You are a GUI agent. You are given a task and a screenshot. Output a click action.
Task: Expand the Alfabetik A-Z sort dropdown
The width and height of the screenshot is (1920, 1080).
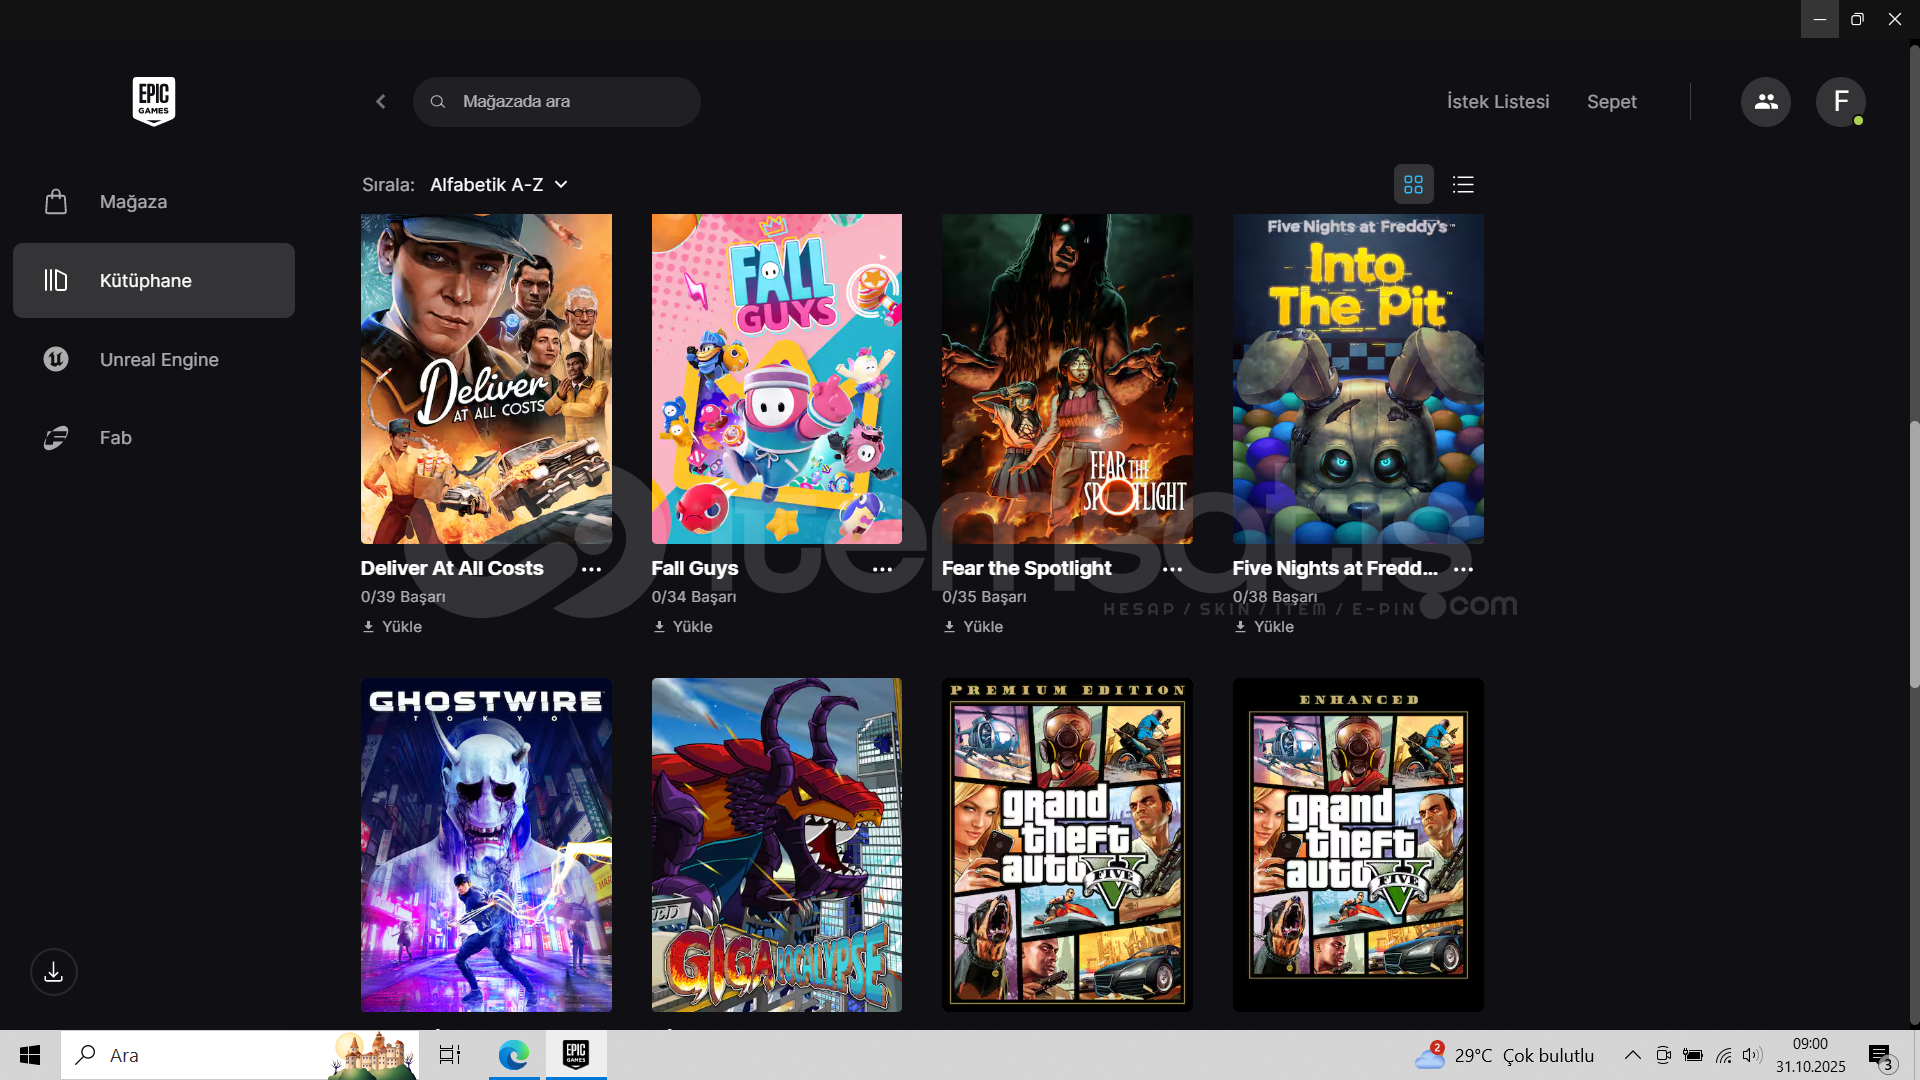point(499,185)
